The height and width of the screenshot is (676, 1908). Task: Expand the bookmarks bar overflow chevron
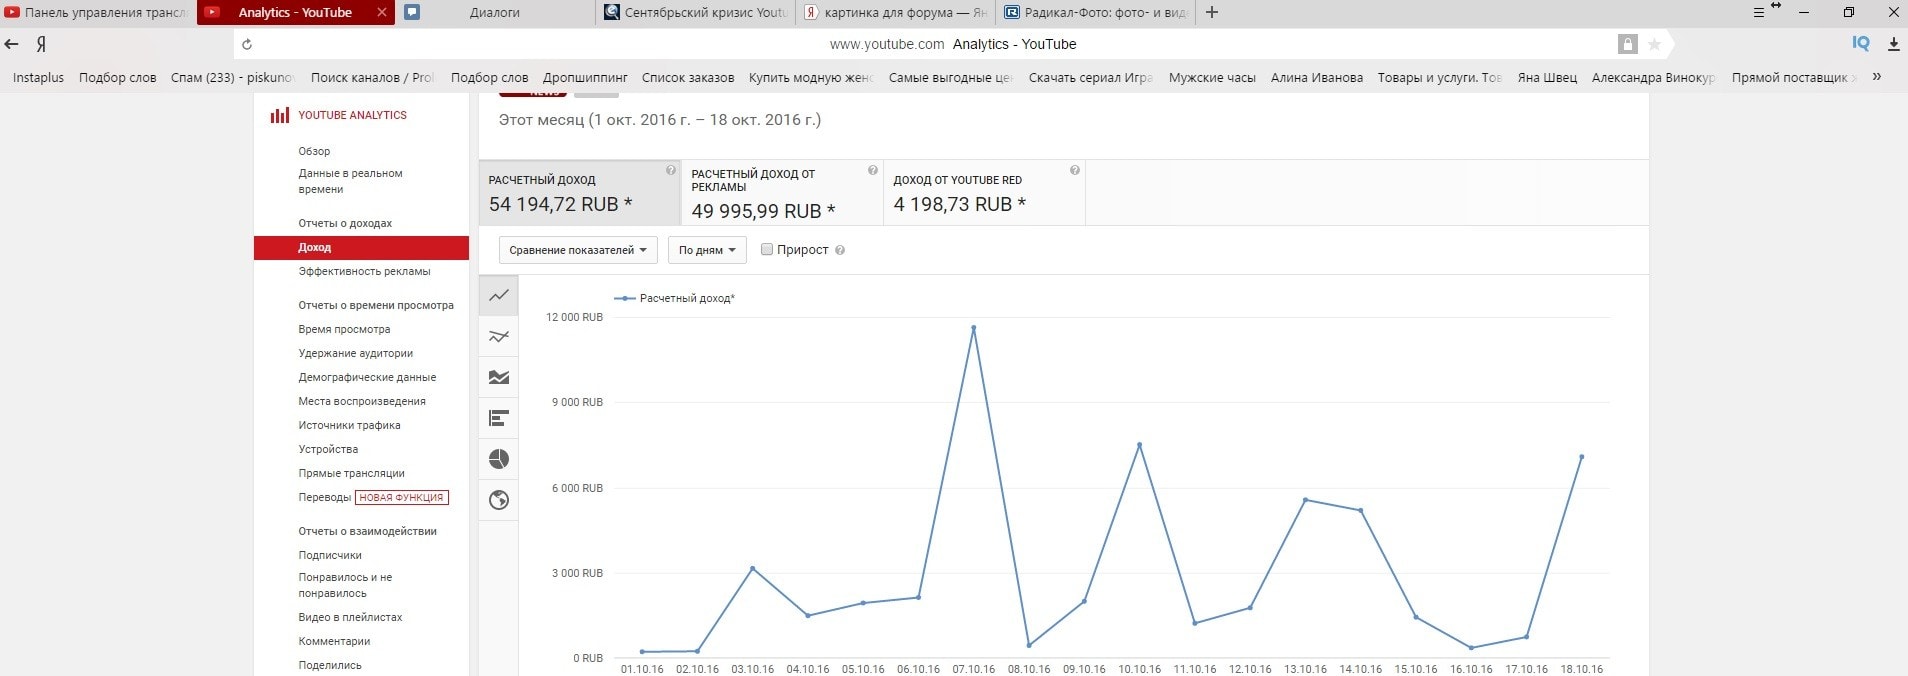point(1876,77)
